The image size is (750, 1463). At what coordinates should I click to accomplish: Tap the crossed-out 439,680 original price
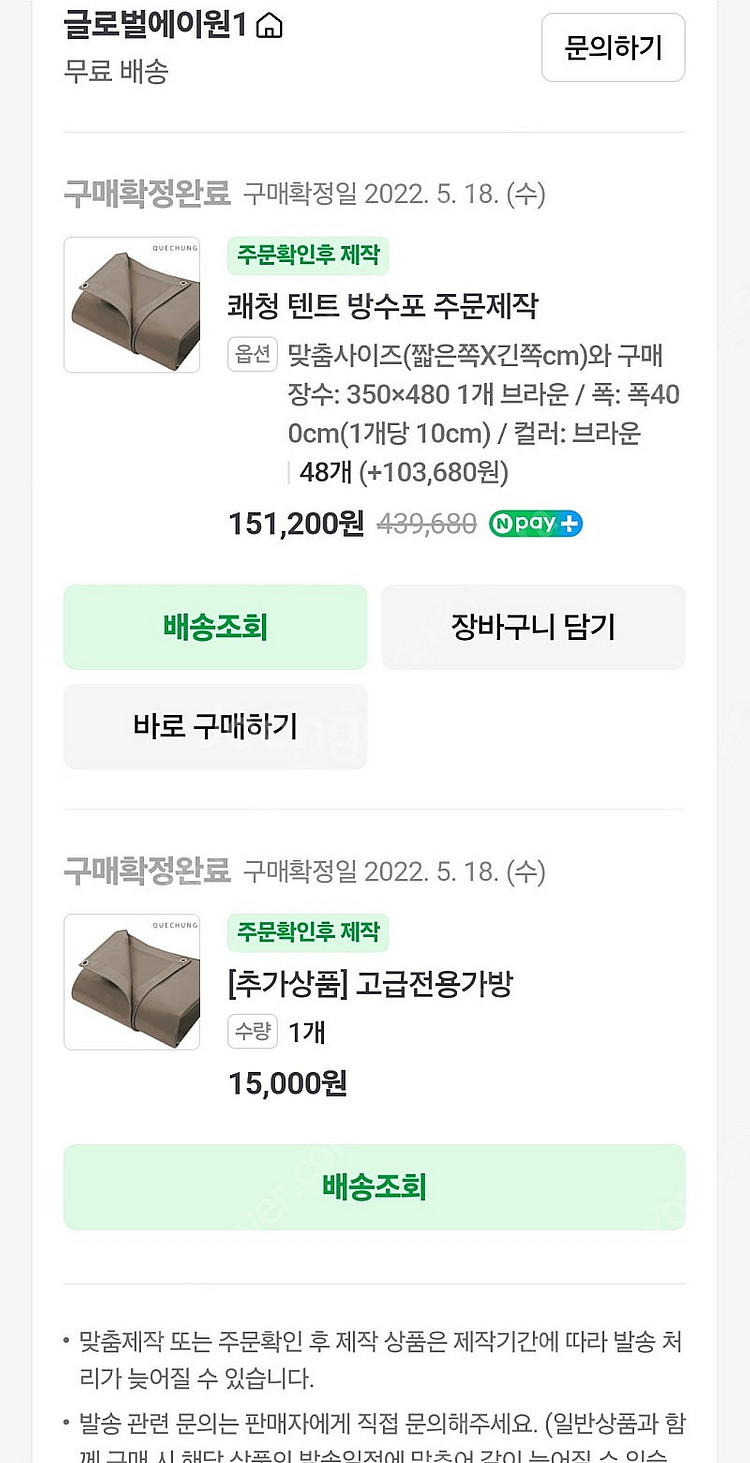tap(426, 525)
